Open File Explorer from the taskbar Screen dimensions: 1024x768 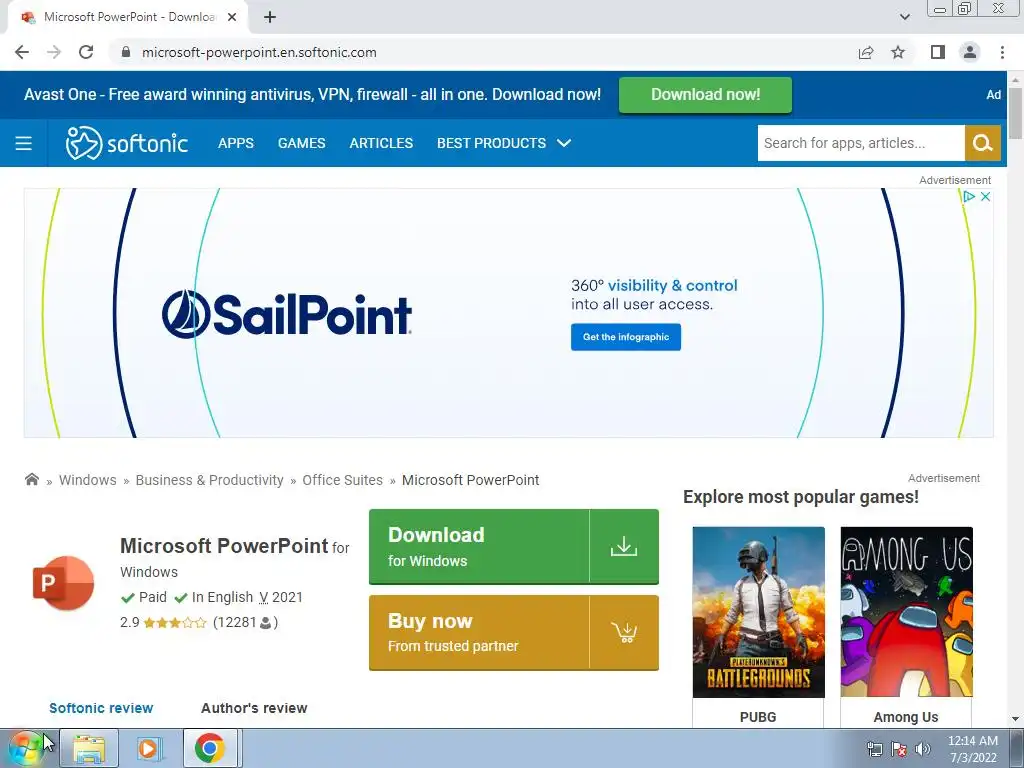coord(89,748)
